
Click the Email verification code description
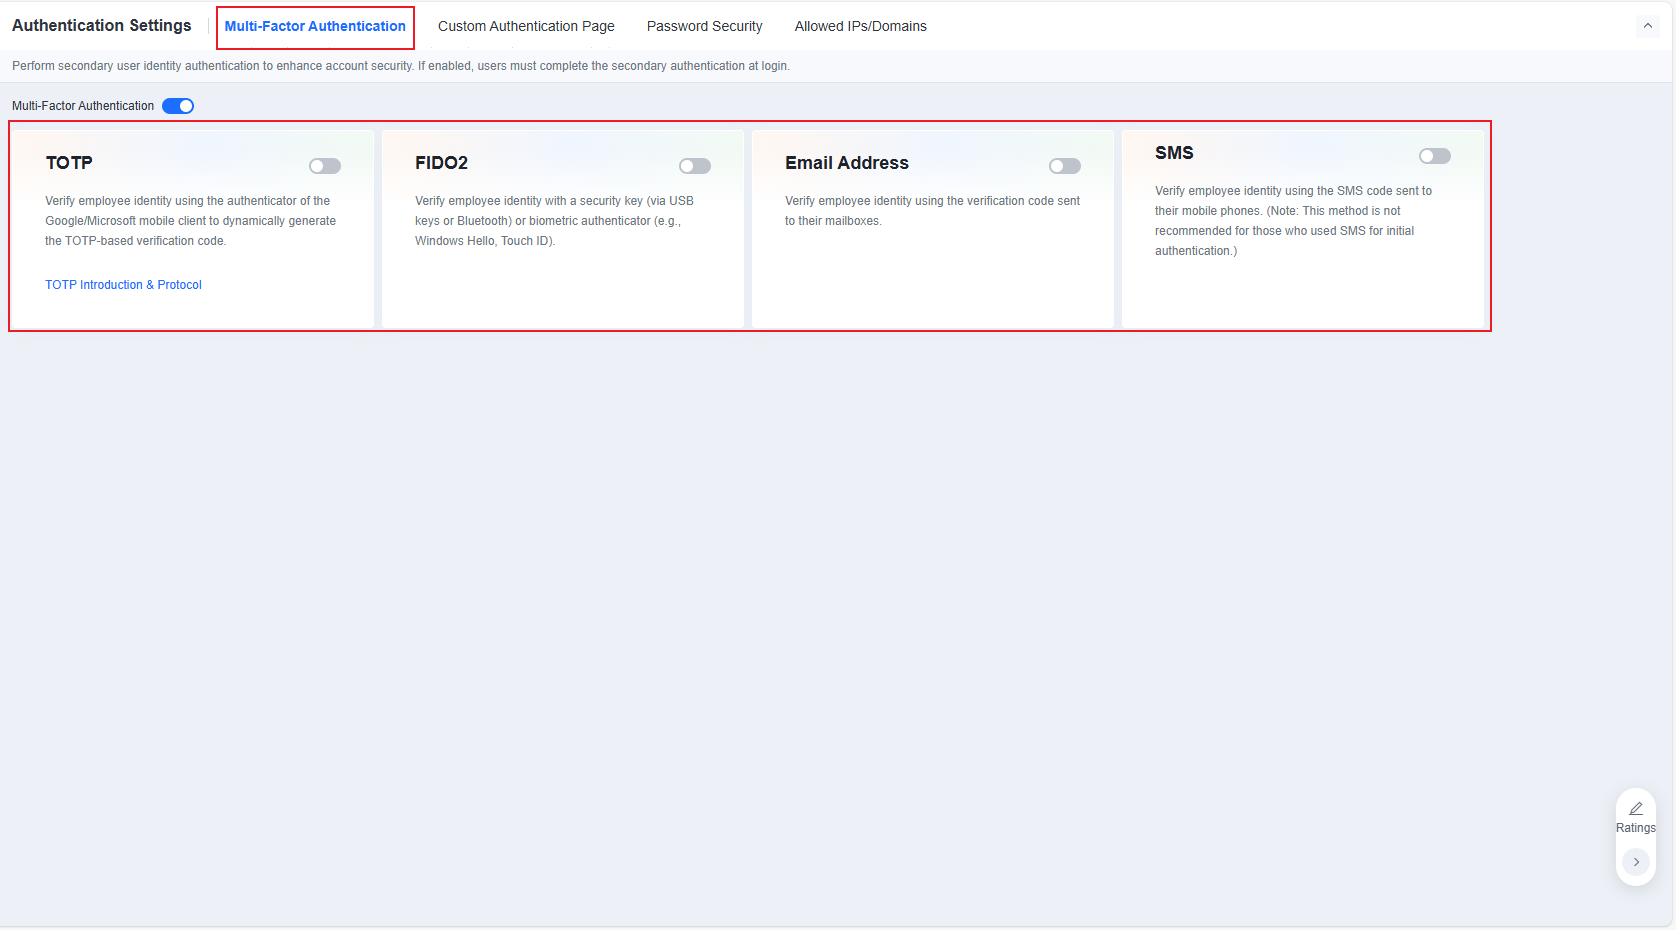(x=933, y=211)
